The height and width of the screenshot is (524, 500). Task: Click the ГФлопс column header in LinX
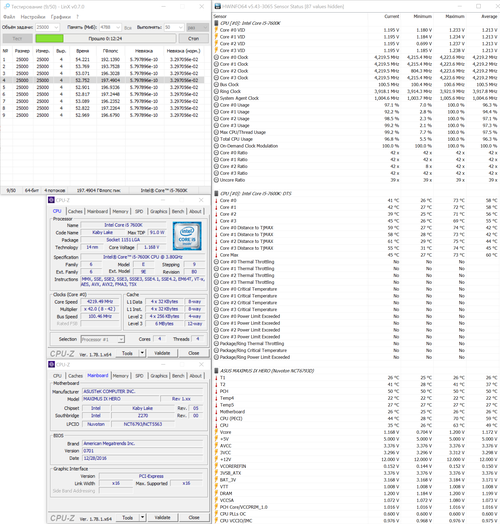(110, 51)
